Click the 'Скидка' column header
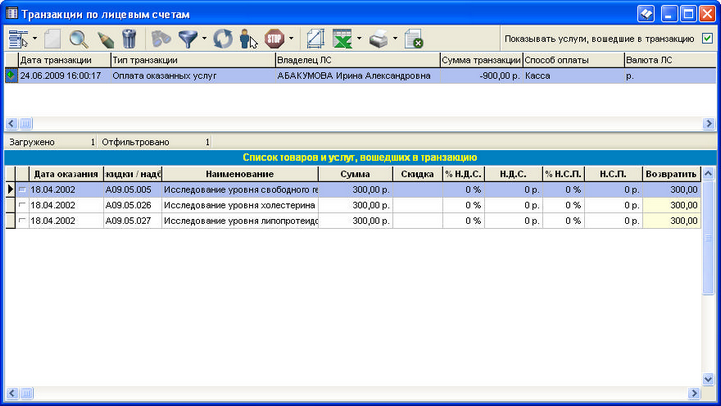 tap(418, 174)
